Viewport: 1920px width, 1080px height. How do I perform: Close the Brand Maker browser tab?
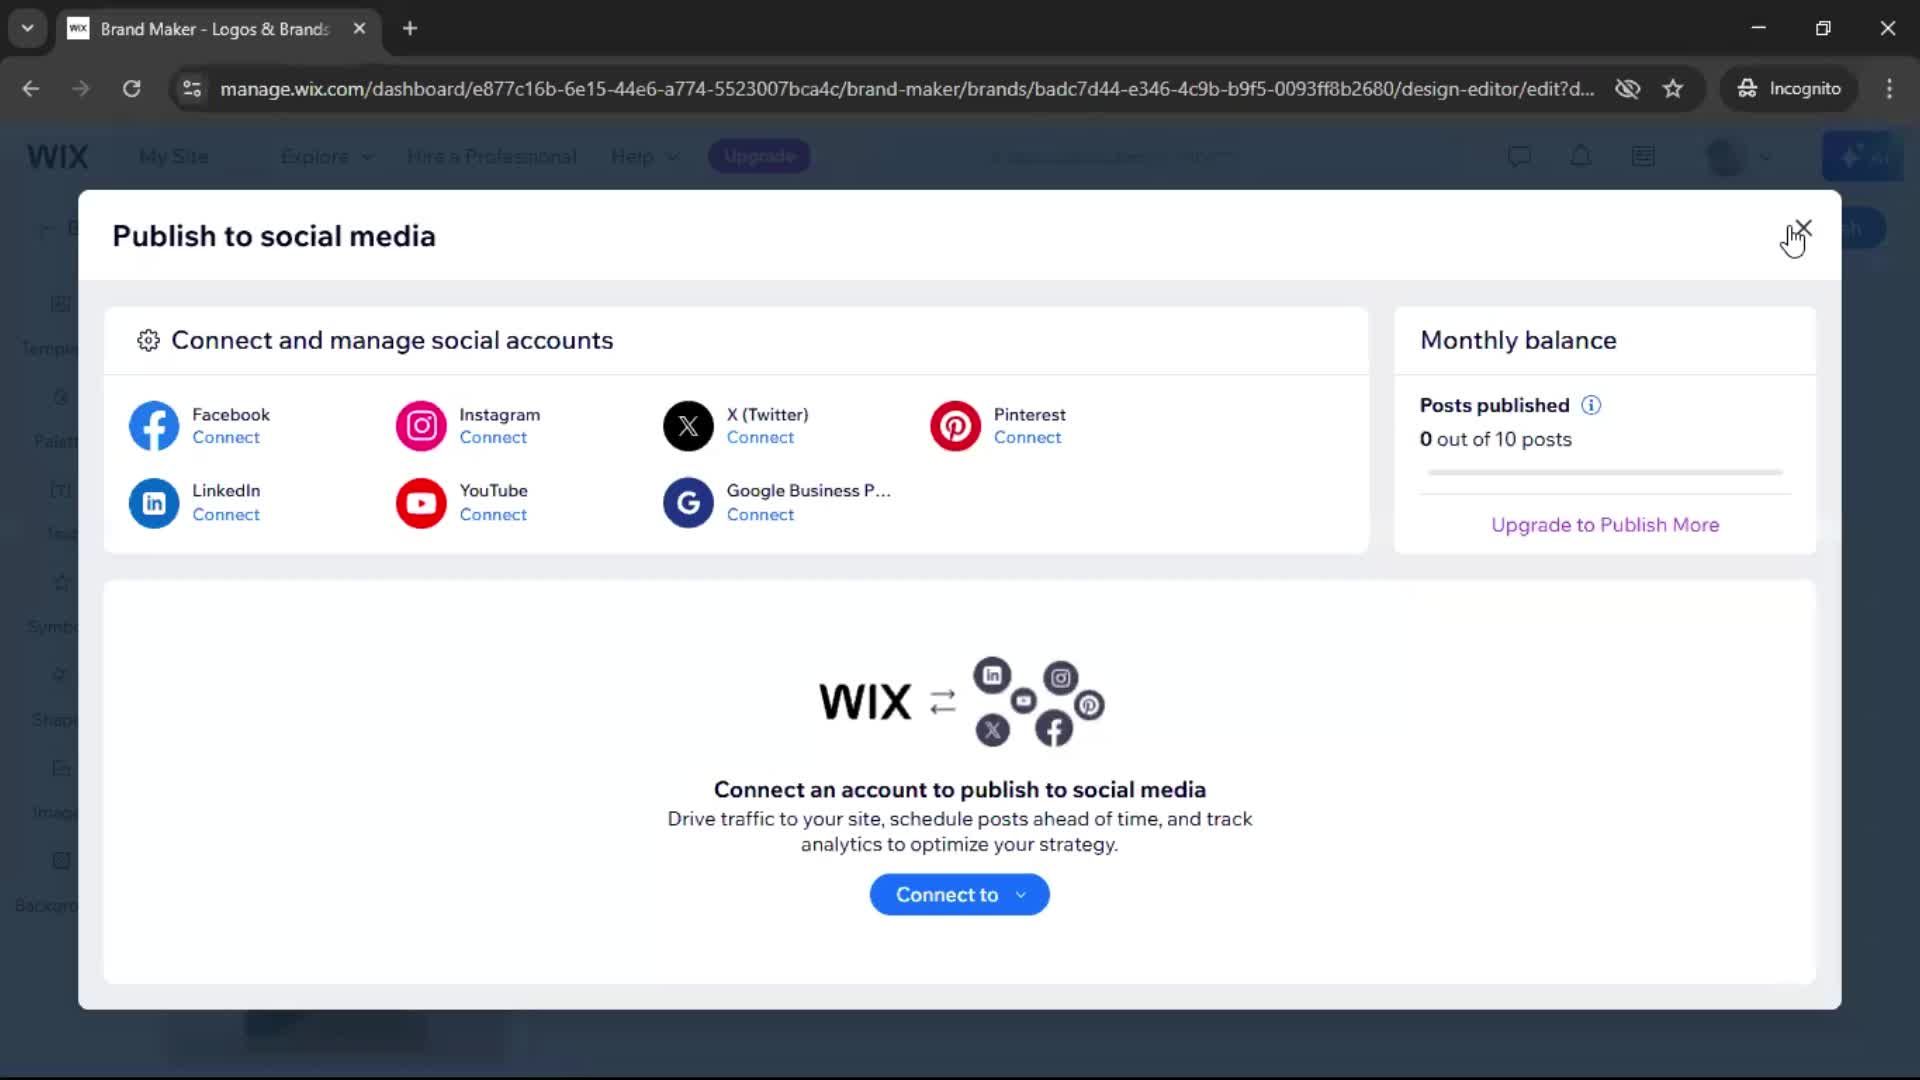[359, 28]
